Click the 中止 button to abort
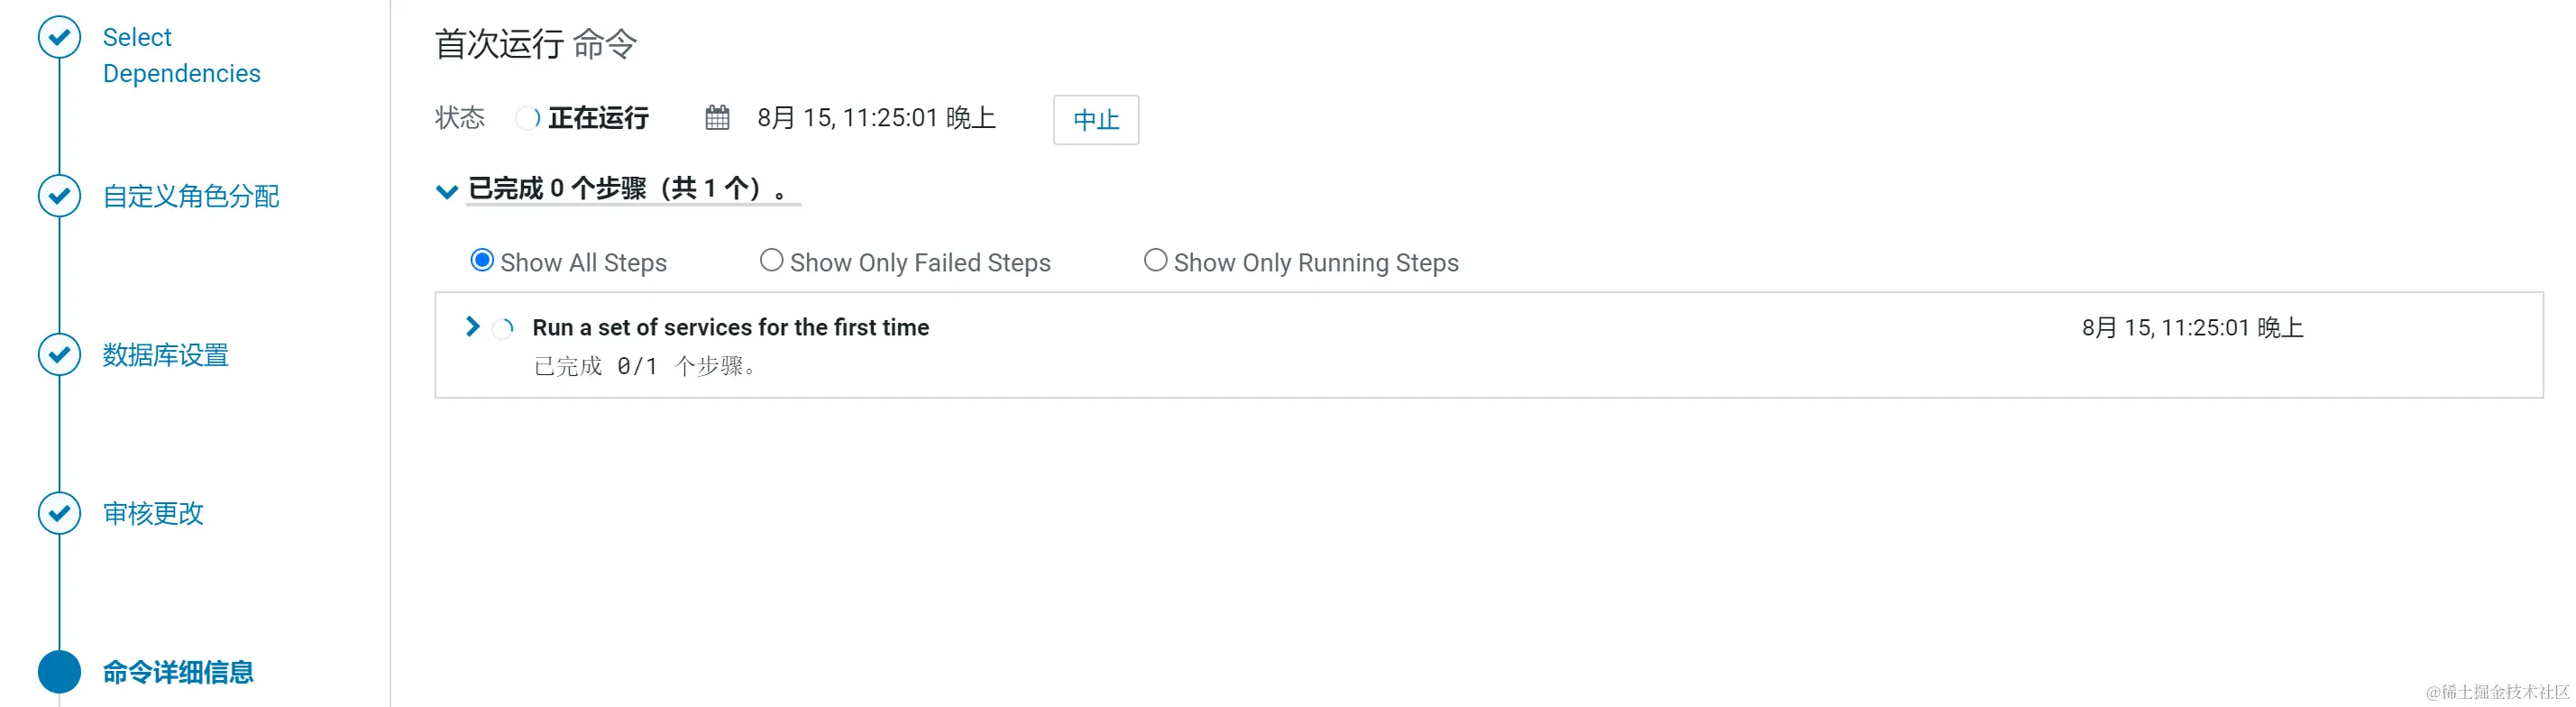This screenshot has height=707, width=2576. (x=1096, y=119)
